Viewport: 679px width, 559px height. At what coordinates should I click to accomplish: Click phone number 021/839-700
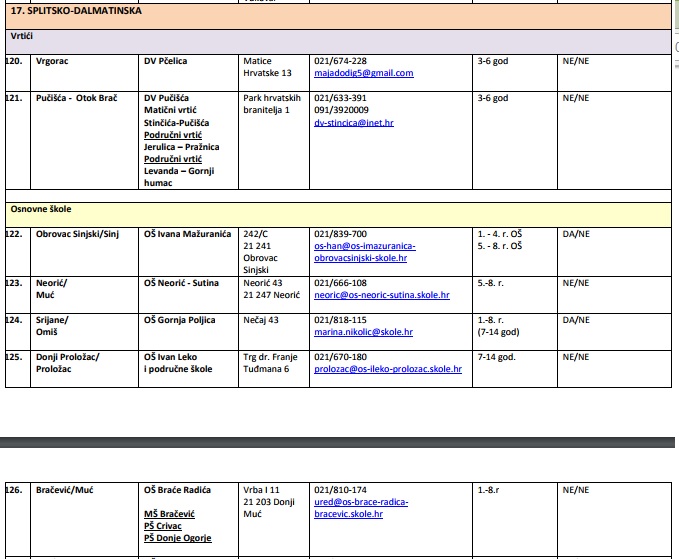pos(340,234)
